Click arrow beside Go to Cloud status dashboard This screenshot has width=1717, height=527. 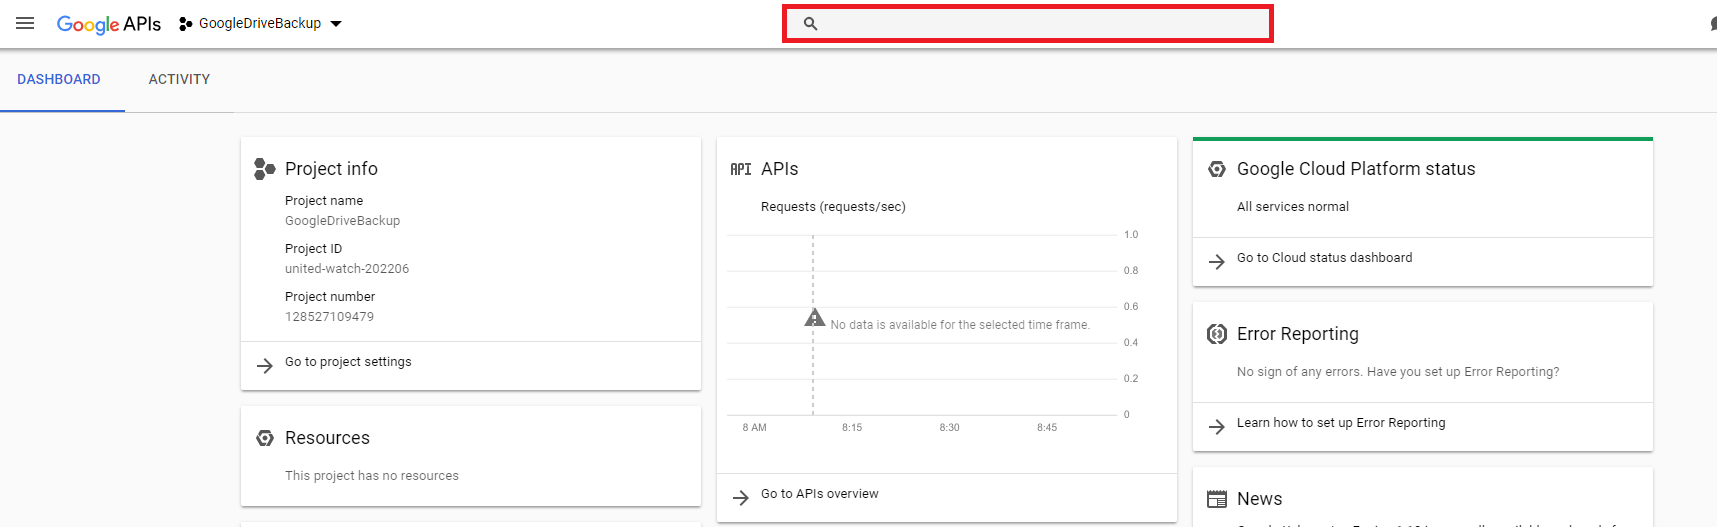click(x=1217, y=262)
